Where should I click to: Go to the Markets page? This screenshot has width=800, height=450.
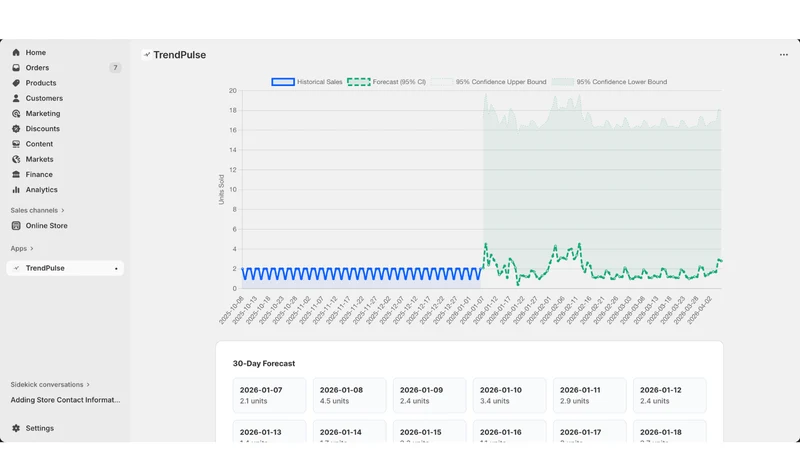coord(65,160)
